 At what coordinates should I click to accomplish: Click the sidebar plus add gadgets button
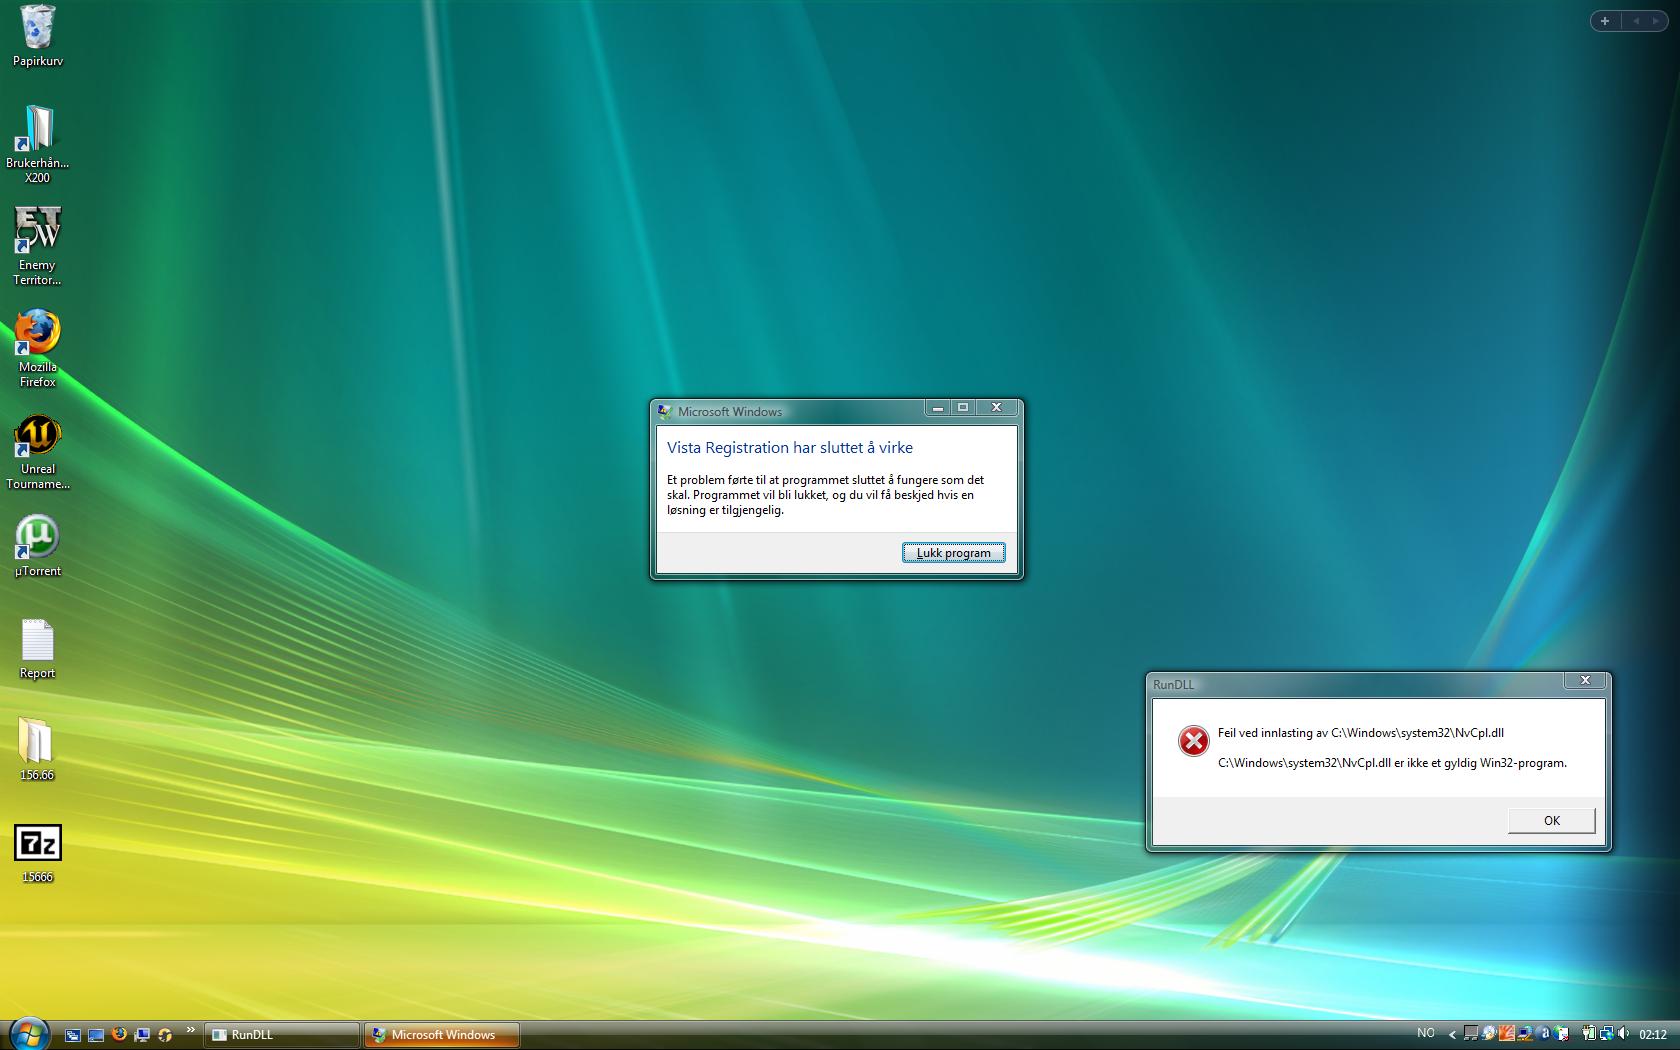pyautogui.click(x=1605, y=20)
